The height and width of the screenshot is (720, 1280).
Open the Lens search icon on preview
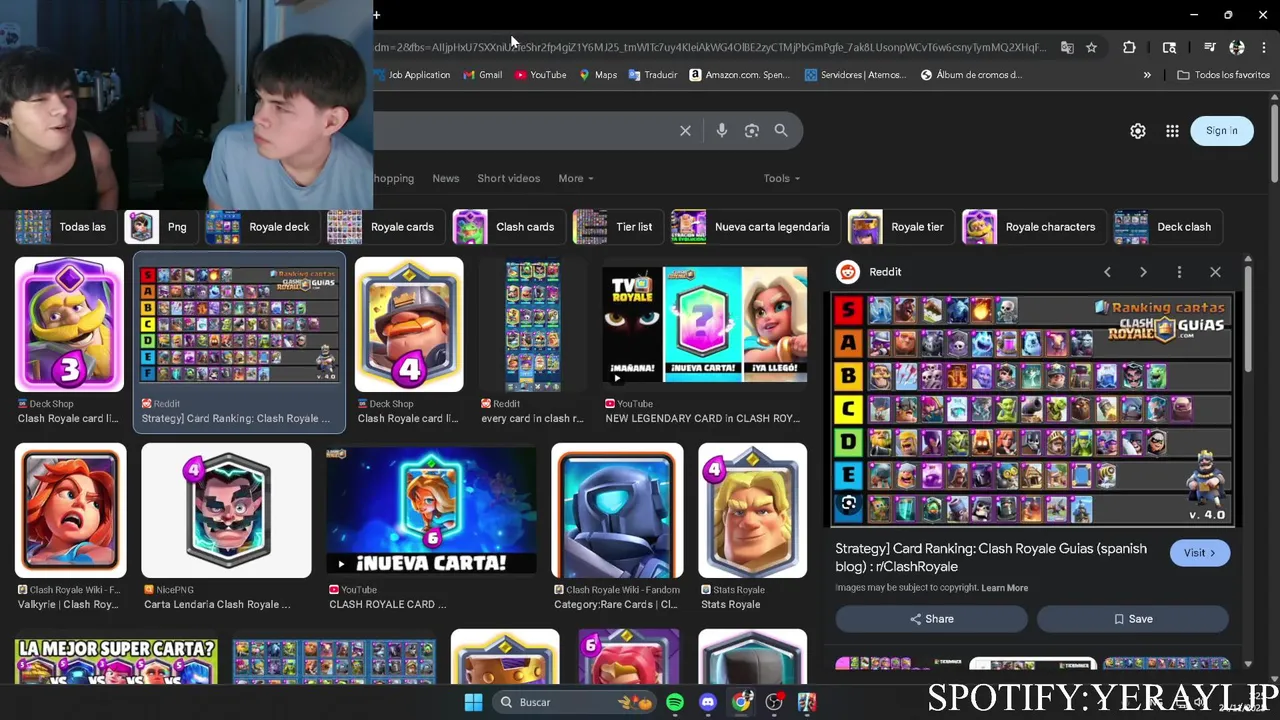coord(848,504)
